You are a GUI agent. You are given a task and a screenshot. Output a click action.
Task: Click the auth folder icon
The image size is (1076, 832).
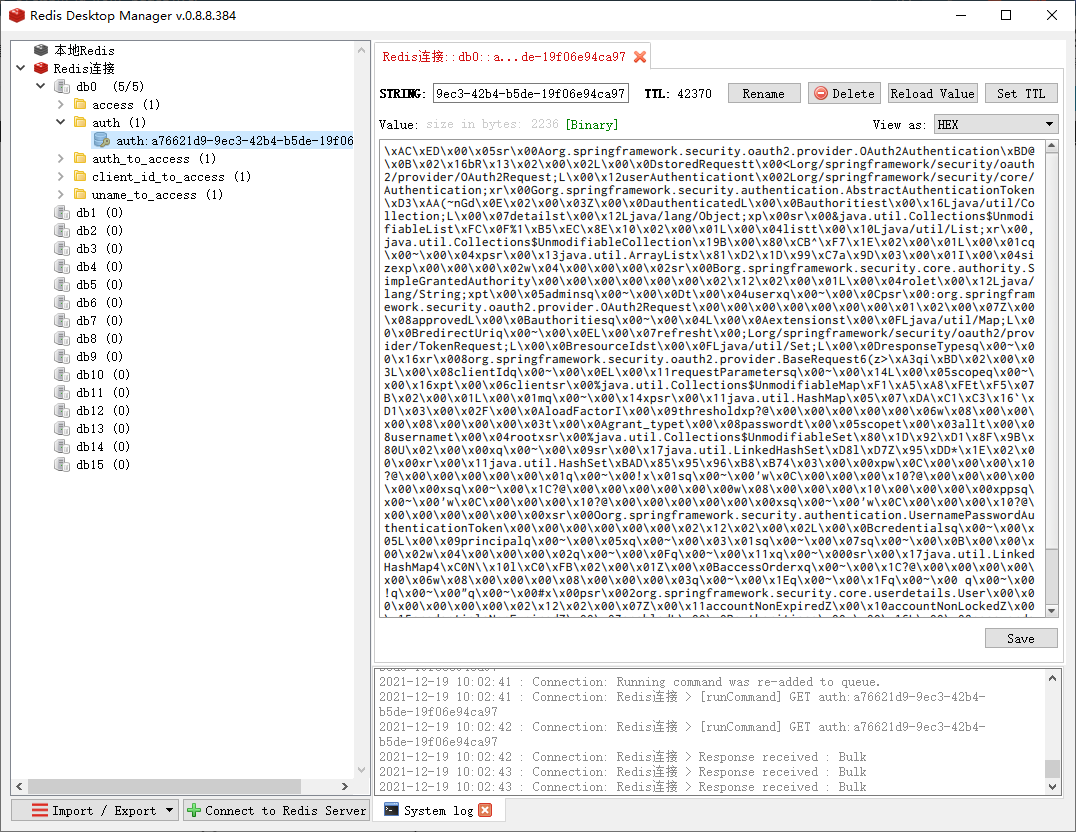[x=80, y=122]
